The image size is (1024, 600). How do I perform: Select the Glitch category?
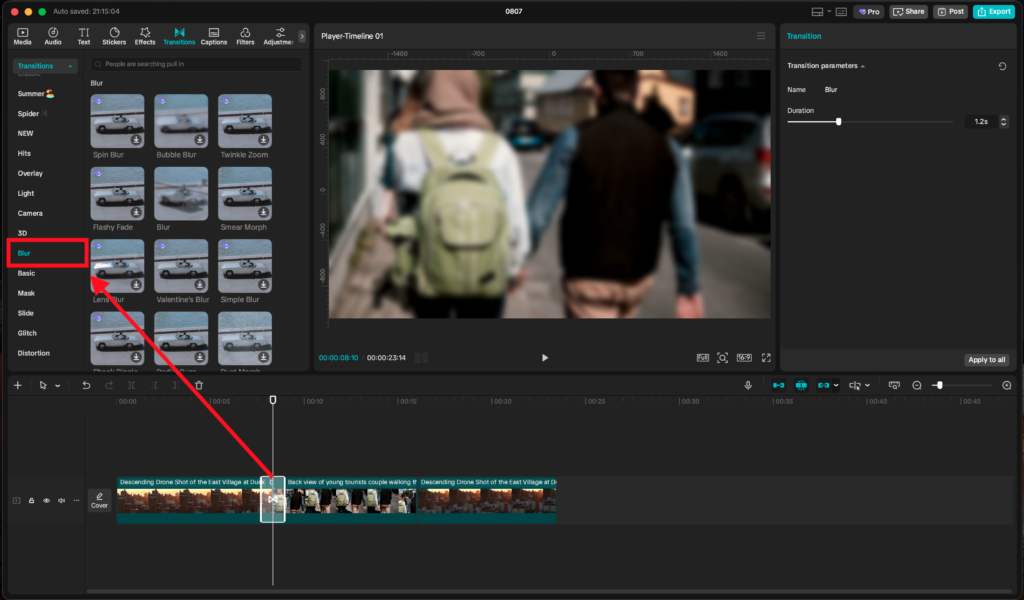[x=27, y=333]
